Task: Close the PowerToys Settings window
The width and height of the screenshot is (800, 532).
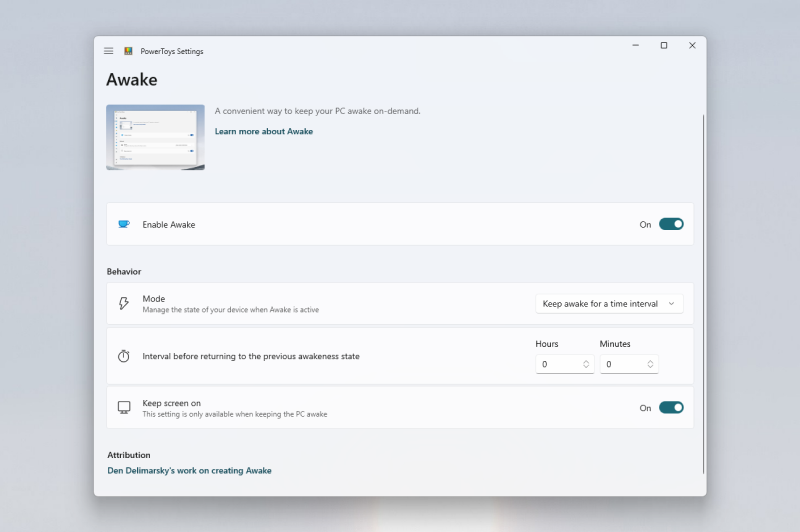Action: click(692, 45)
